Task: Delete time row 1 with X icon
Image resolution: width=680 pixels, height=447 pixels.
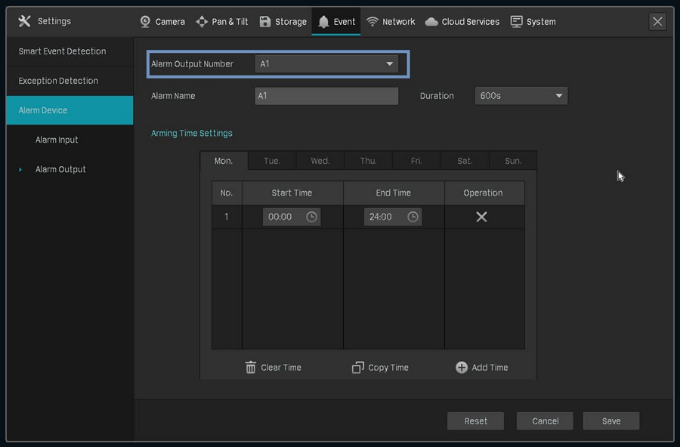Action: [482, 217]
